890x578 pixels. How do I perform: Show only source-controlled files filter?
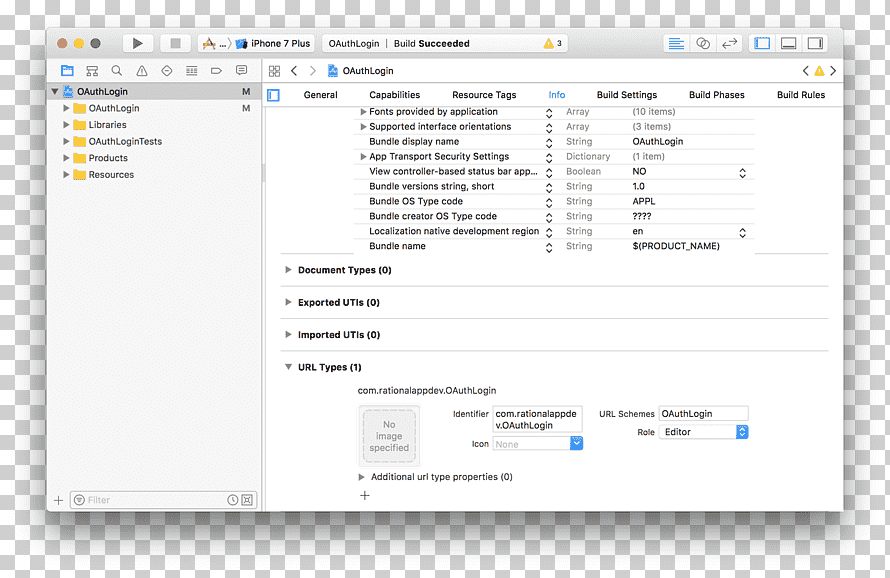(247, 500)
